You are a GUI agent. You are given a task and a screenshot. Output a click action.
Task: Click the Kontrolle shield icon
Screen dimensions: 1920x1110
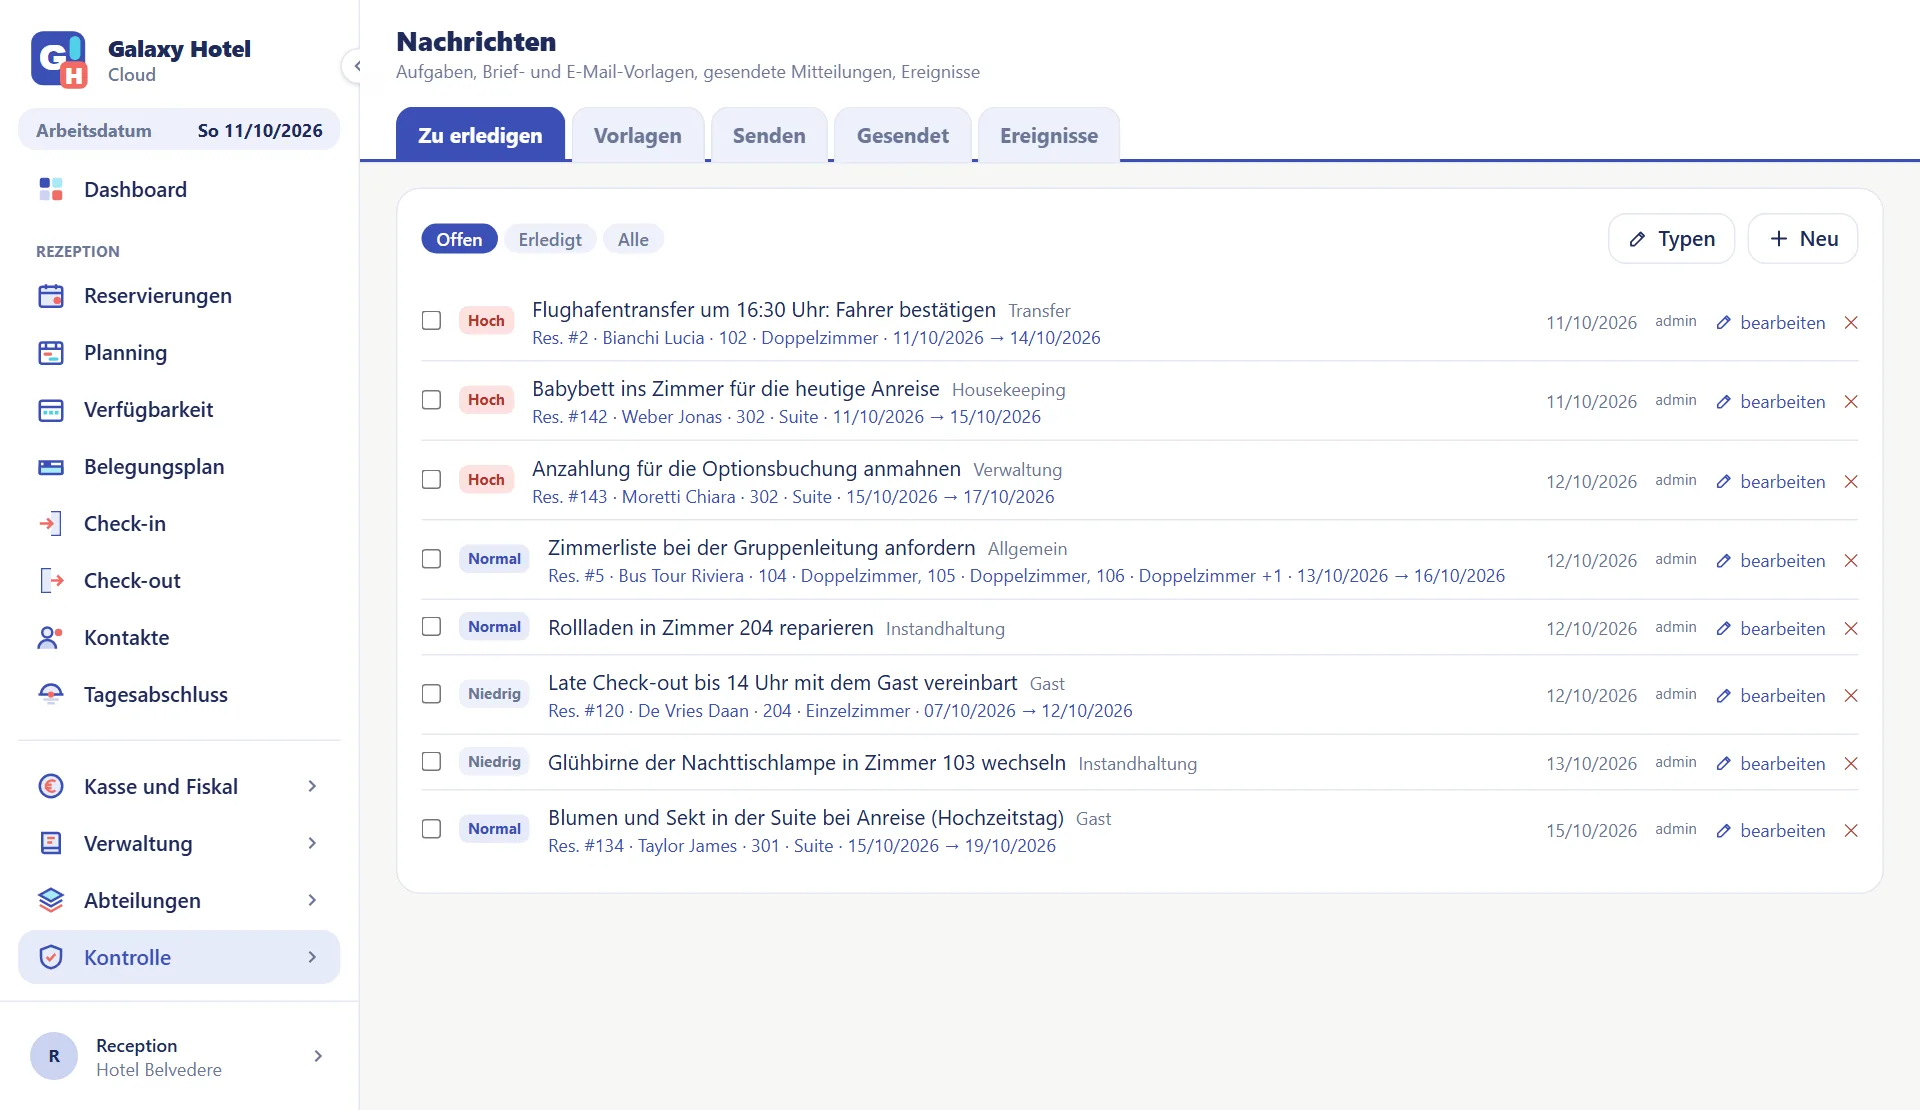click(x=51, y=958)
